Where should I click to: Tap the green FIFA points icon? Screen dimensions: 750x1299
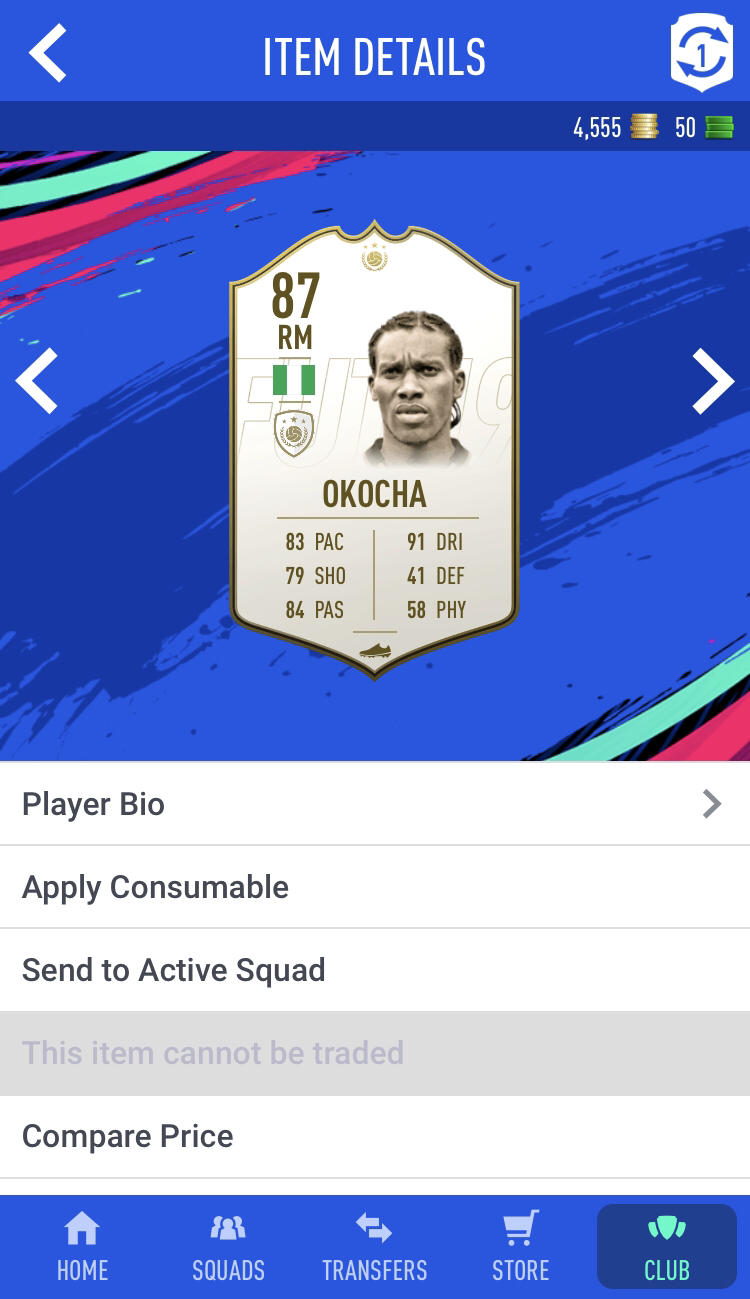[719, 127]
